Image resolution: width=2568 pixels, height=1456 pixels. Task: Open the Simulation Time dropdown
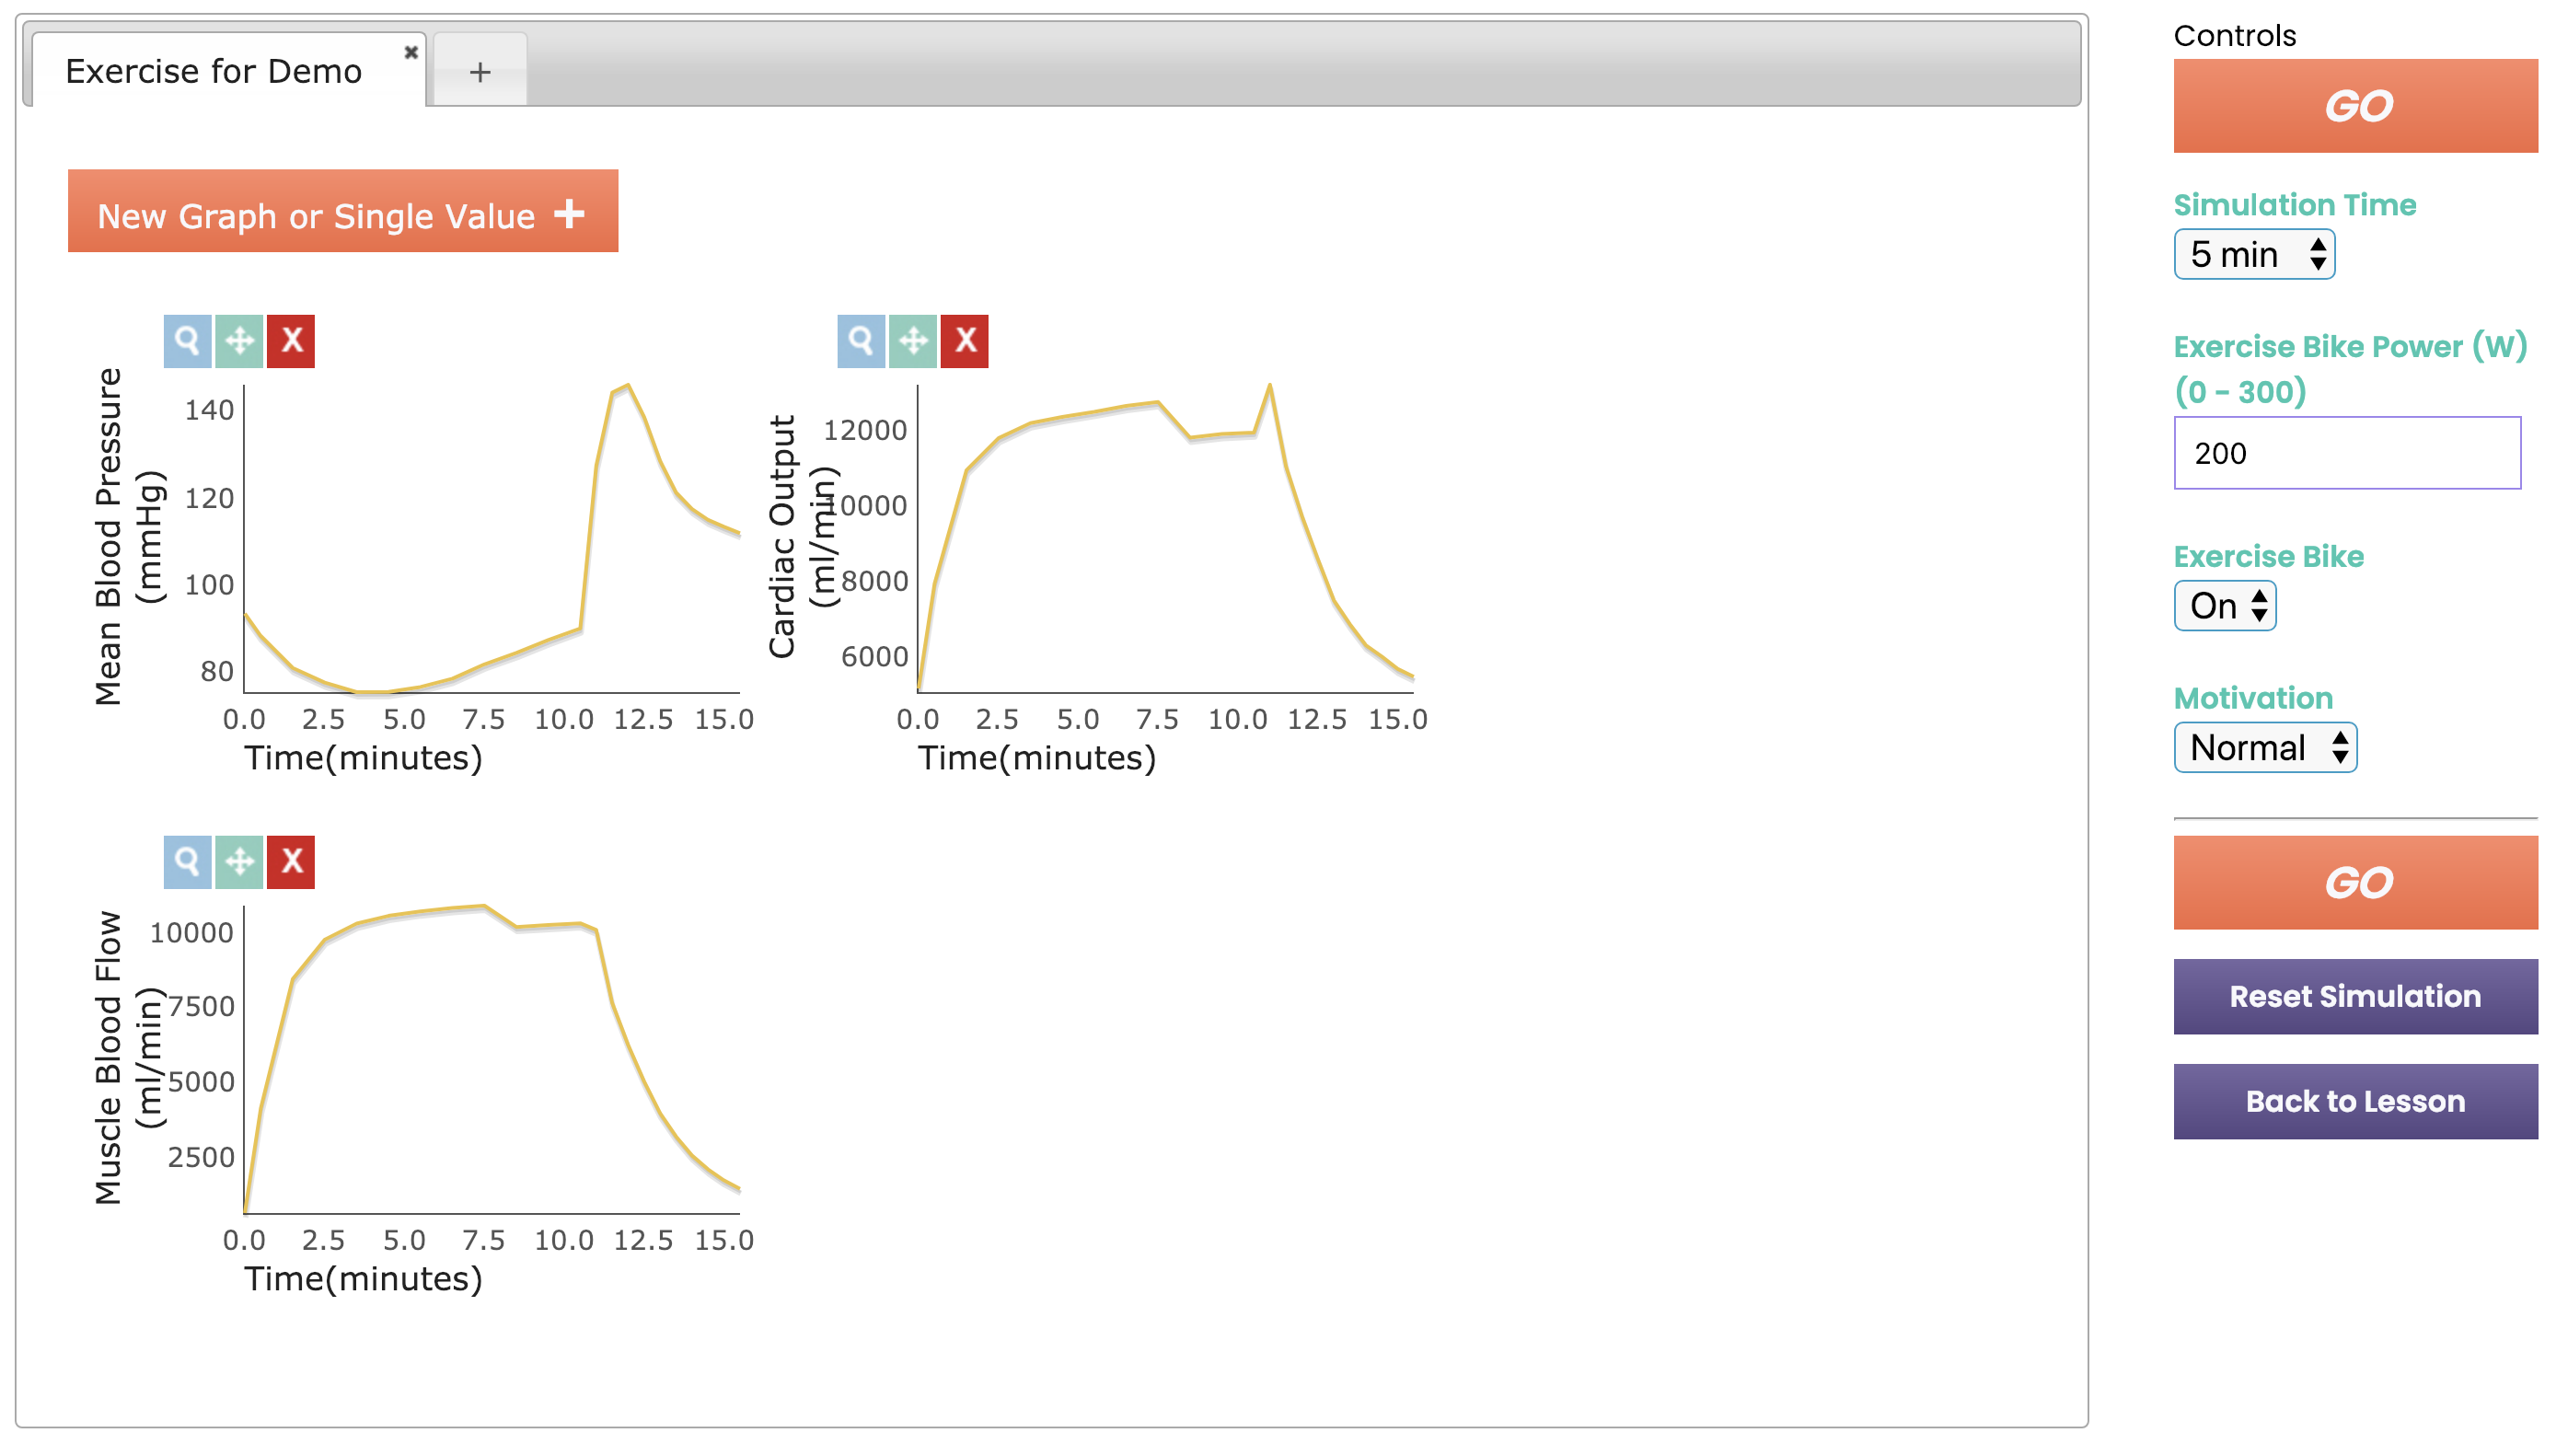click(2253, 255)
